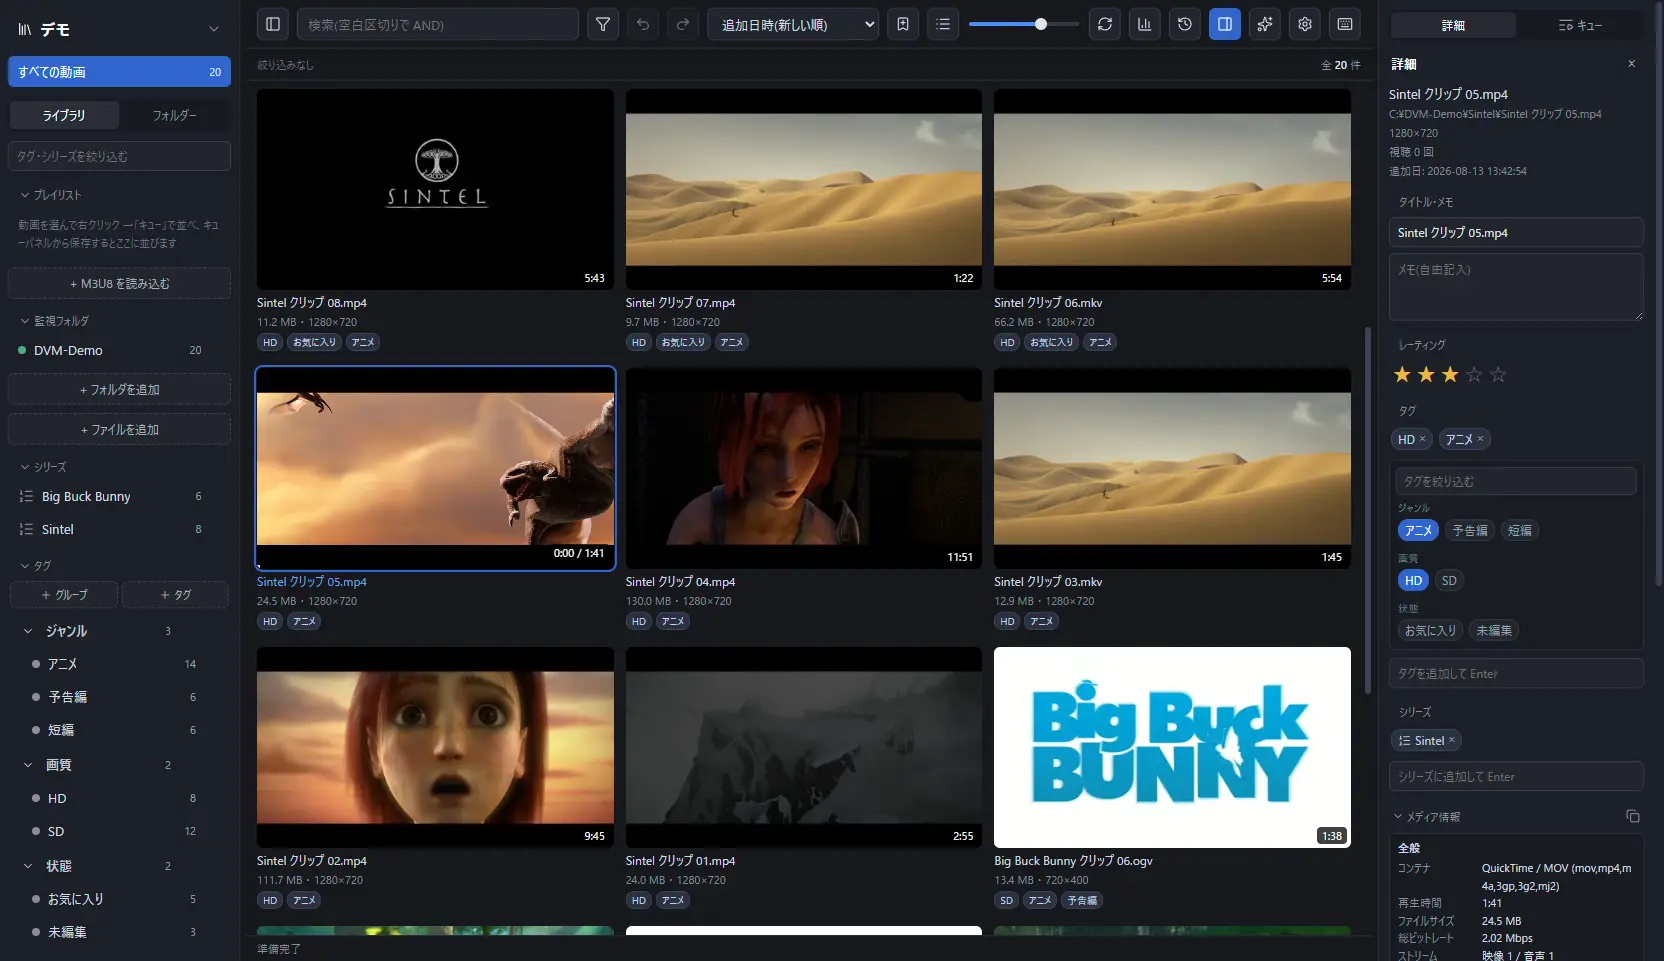Viewport: 1664px width, 961px height.
Task: Click the video grid vertical scrollbar
Action: tap(1368, 510)
